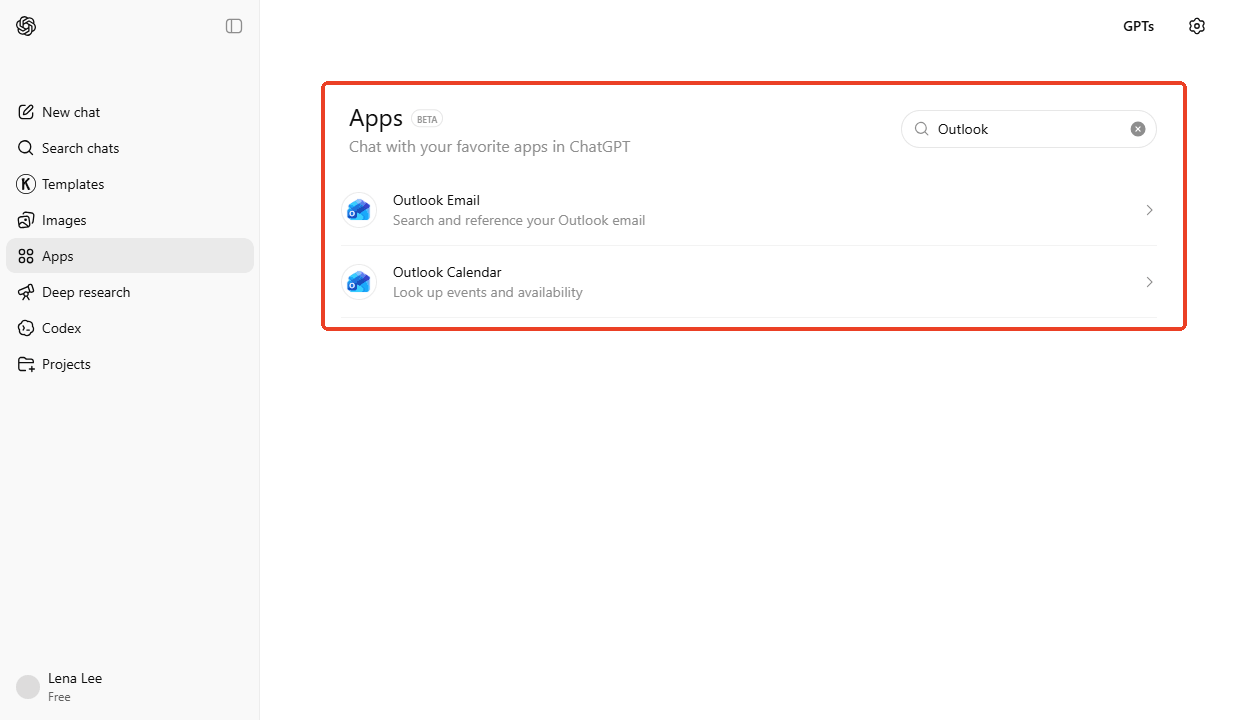Open Projects from the sidebar
This screenshot has width=1238, height=720.
[66, 363]
